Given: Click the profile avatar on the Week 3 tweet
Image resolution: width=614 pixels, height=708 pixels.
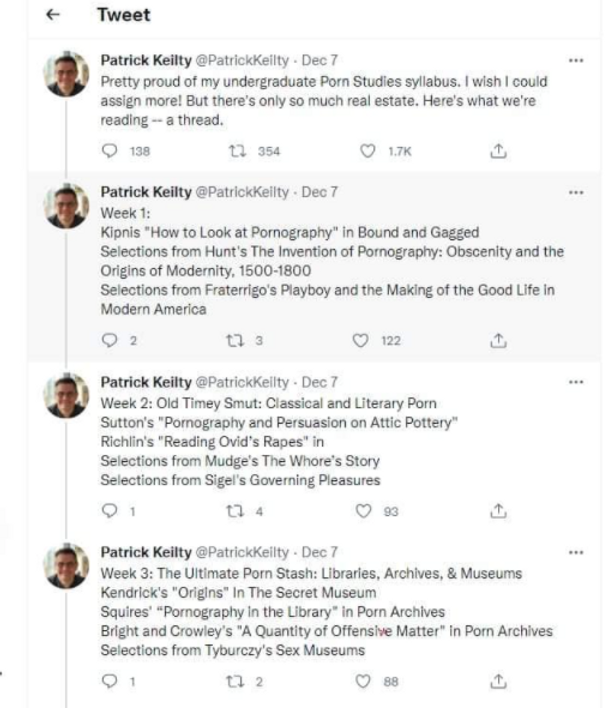Looking at the screenshot, I should pos(69,567).
